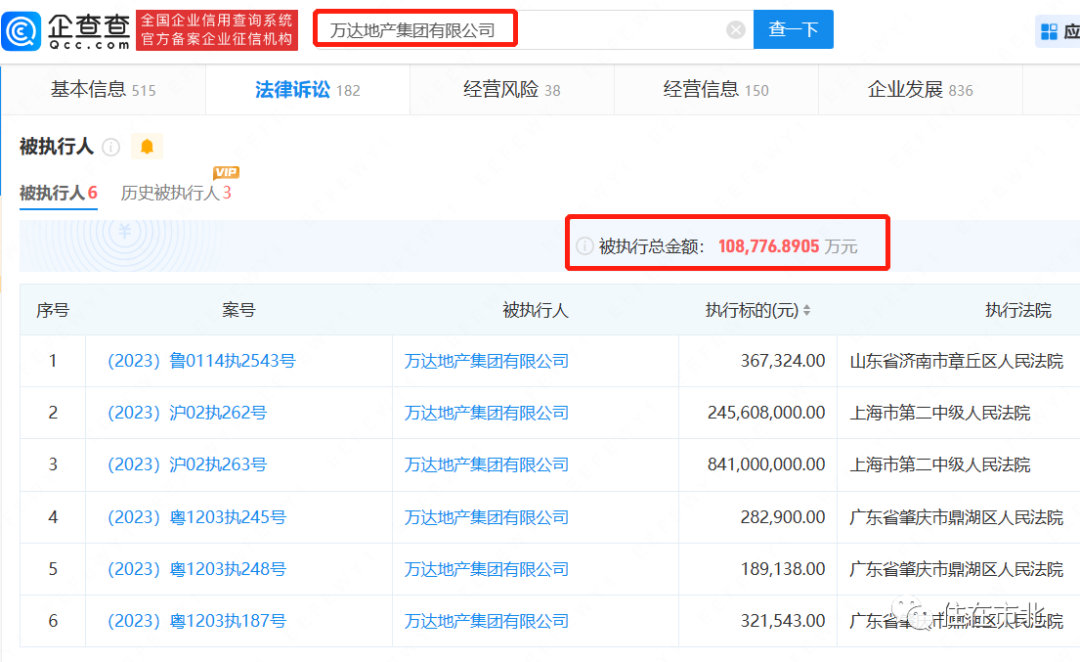Click 广东省肇庆市鼎湖区人民法院 in row 5
The width and height of the screenshot is (1080, 662).
[957, 569]
